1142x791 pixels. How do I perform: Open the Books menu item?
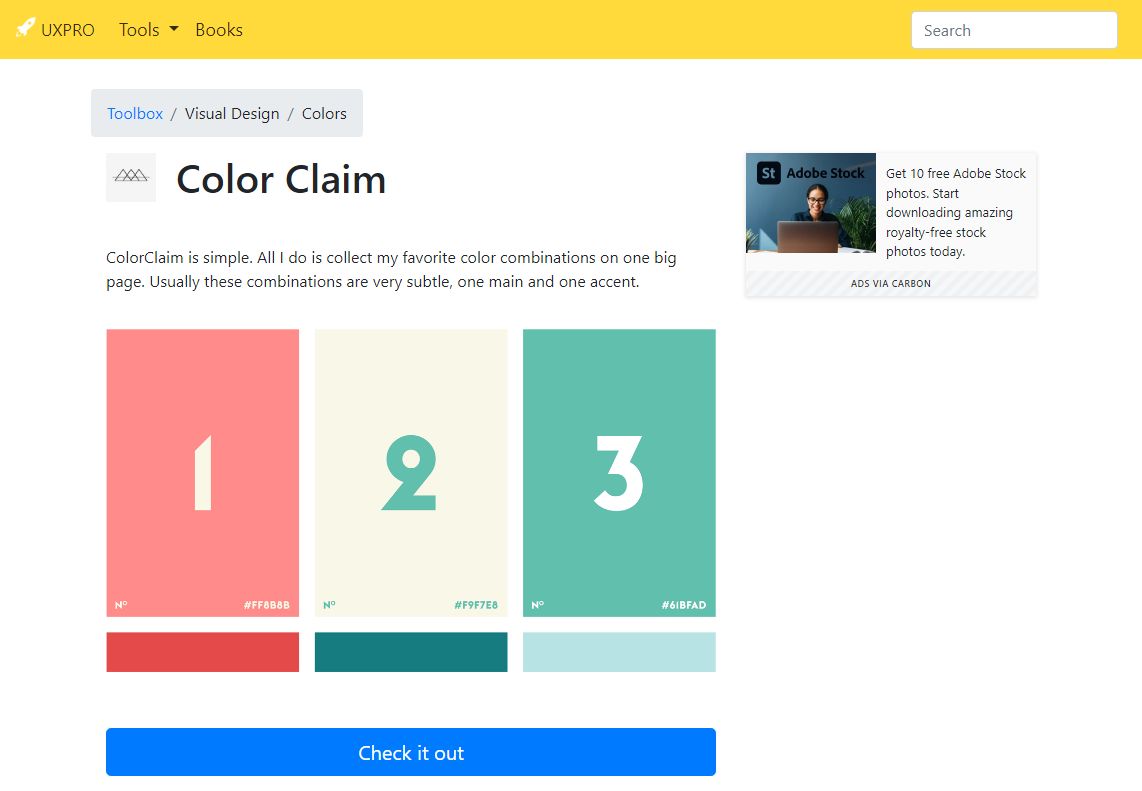218,29
